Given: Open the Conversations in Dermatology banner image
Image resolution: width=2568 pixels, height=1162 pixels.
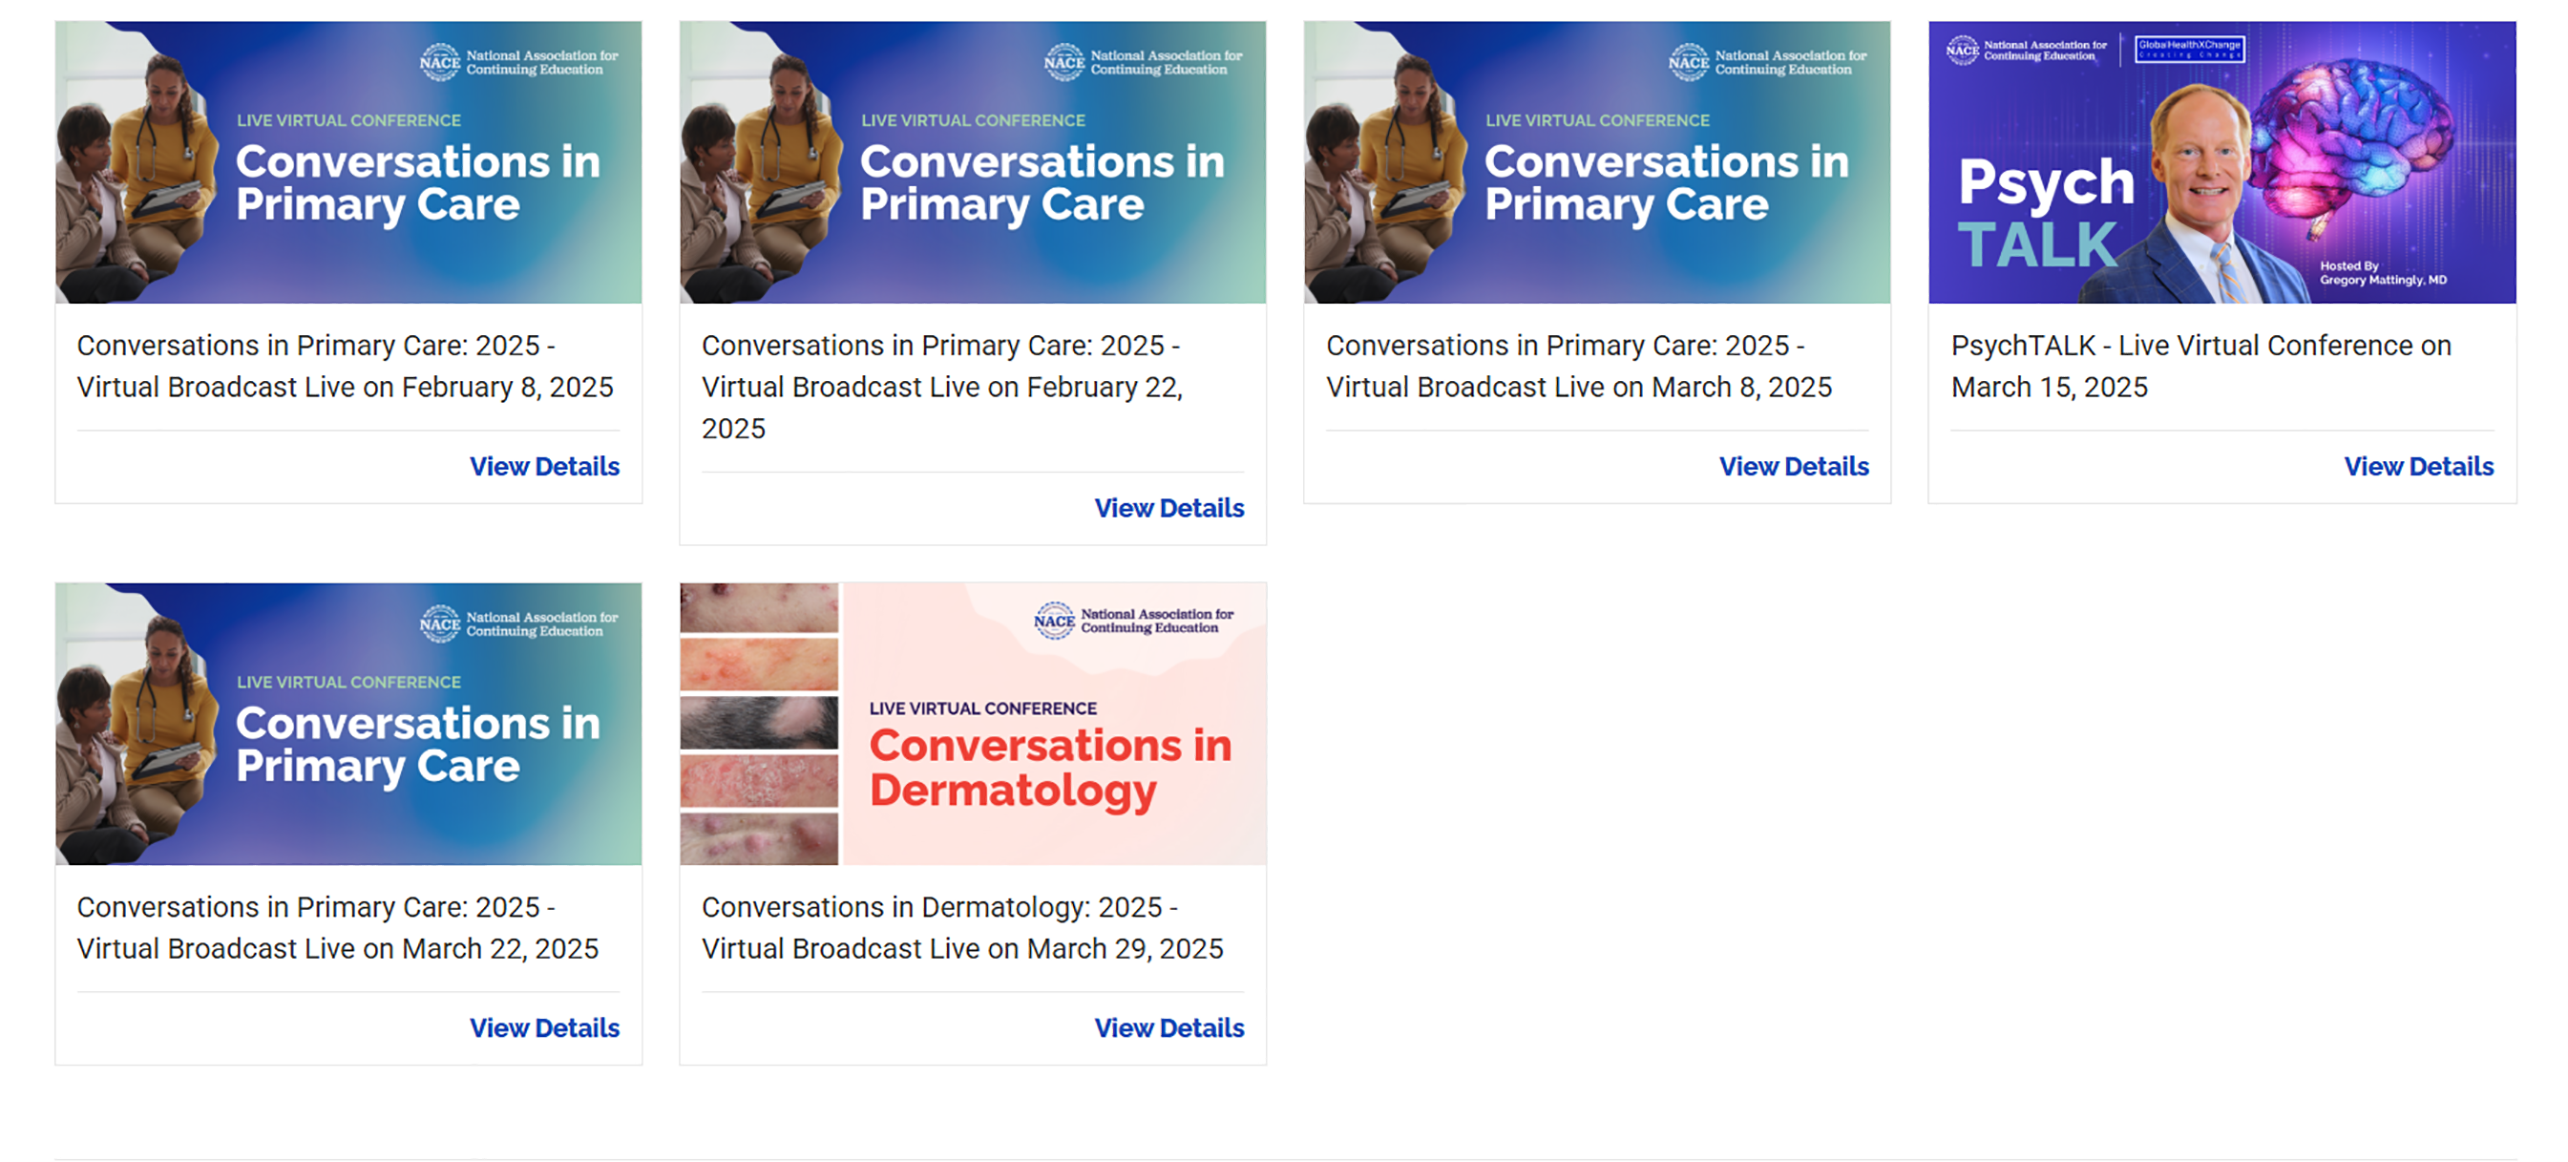Looking at the screenshot, I should [x=972, y=724].
